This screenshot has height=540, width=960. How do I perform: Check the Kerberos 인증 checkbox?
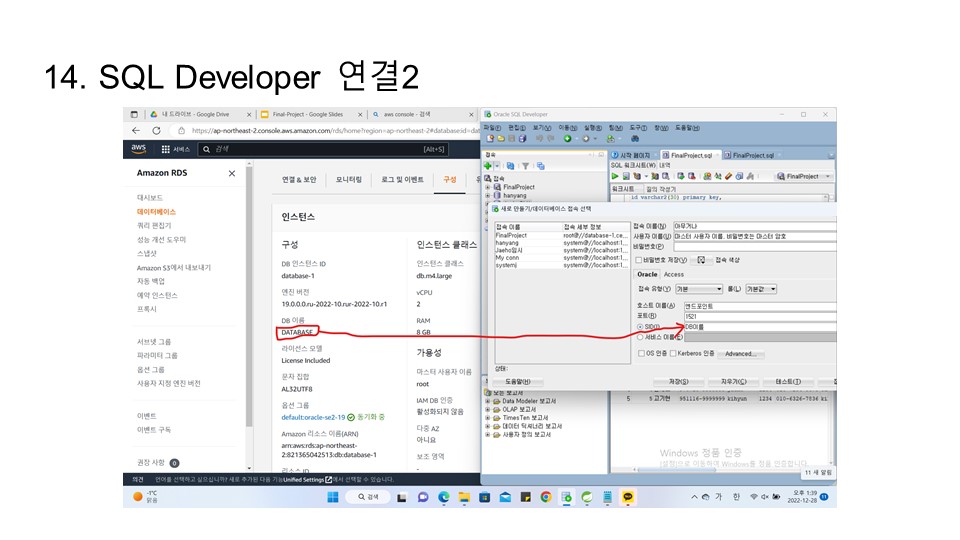coord(673,353)
